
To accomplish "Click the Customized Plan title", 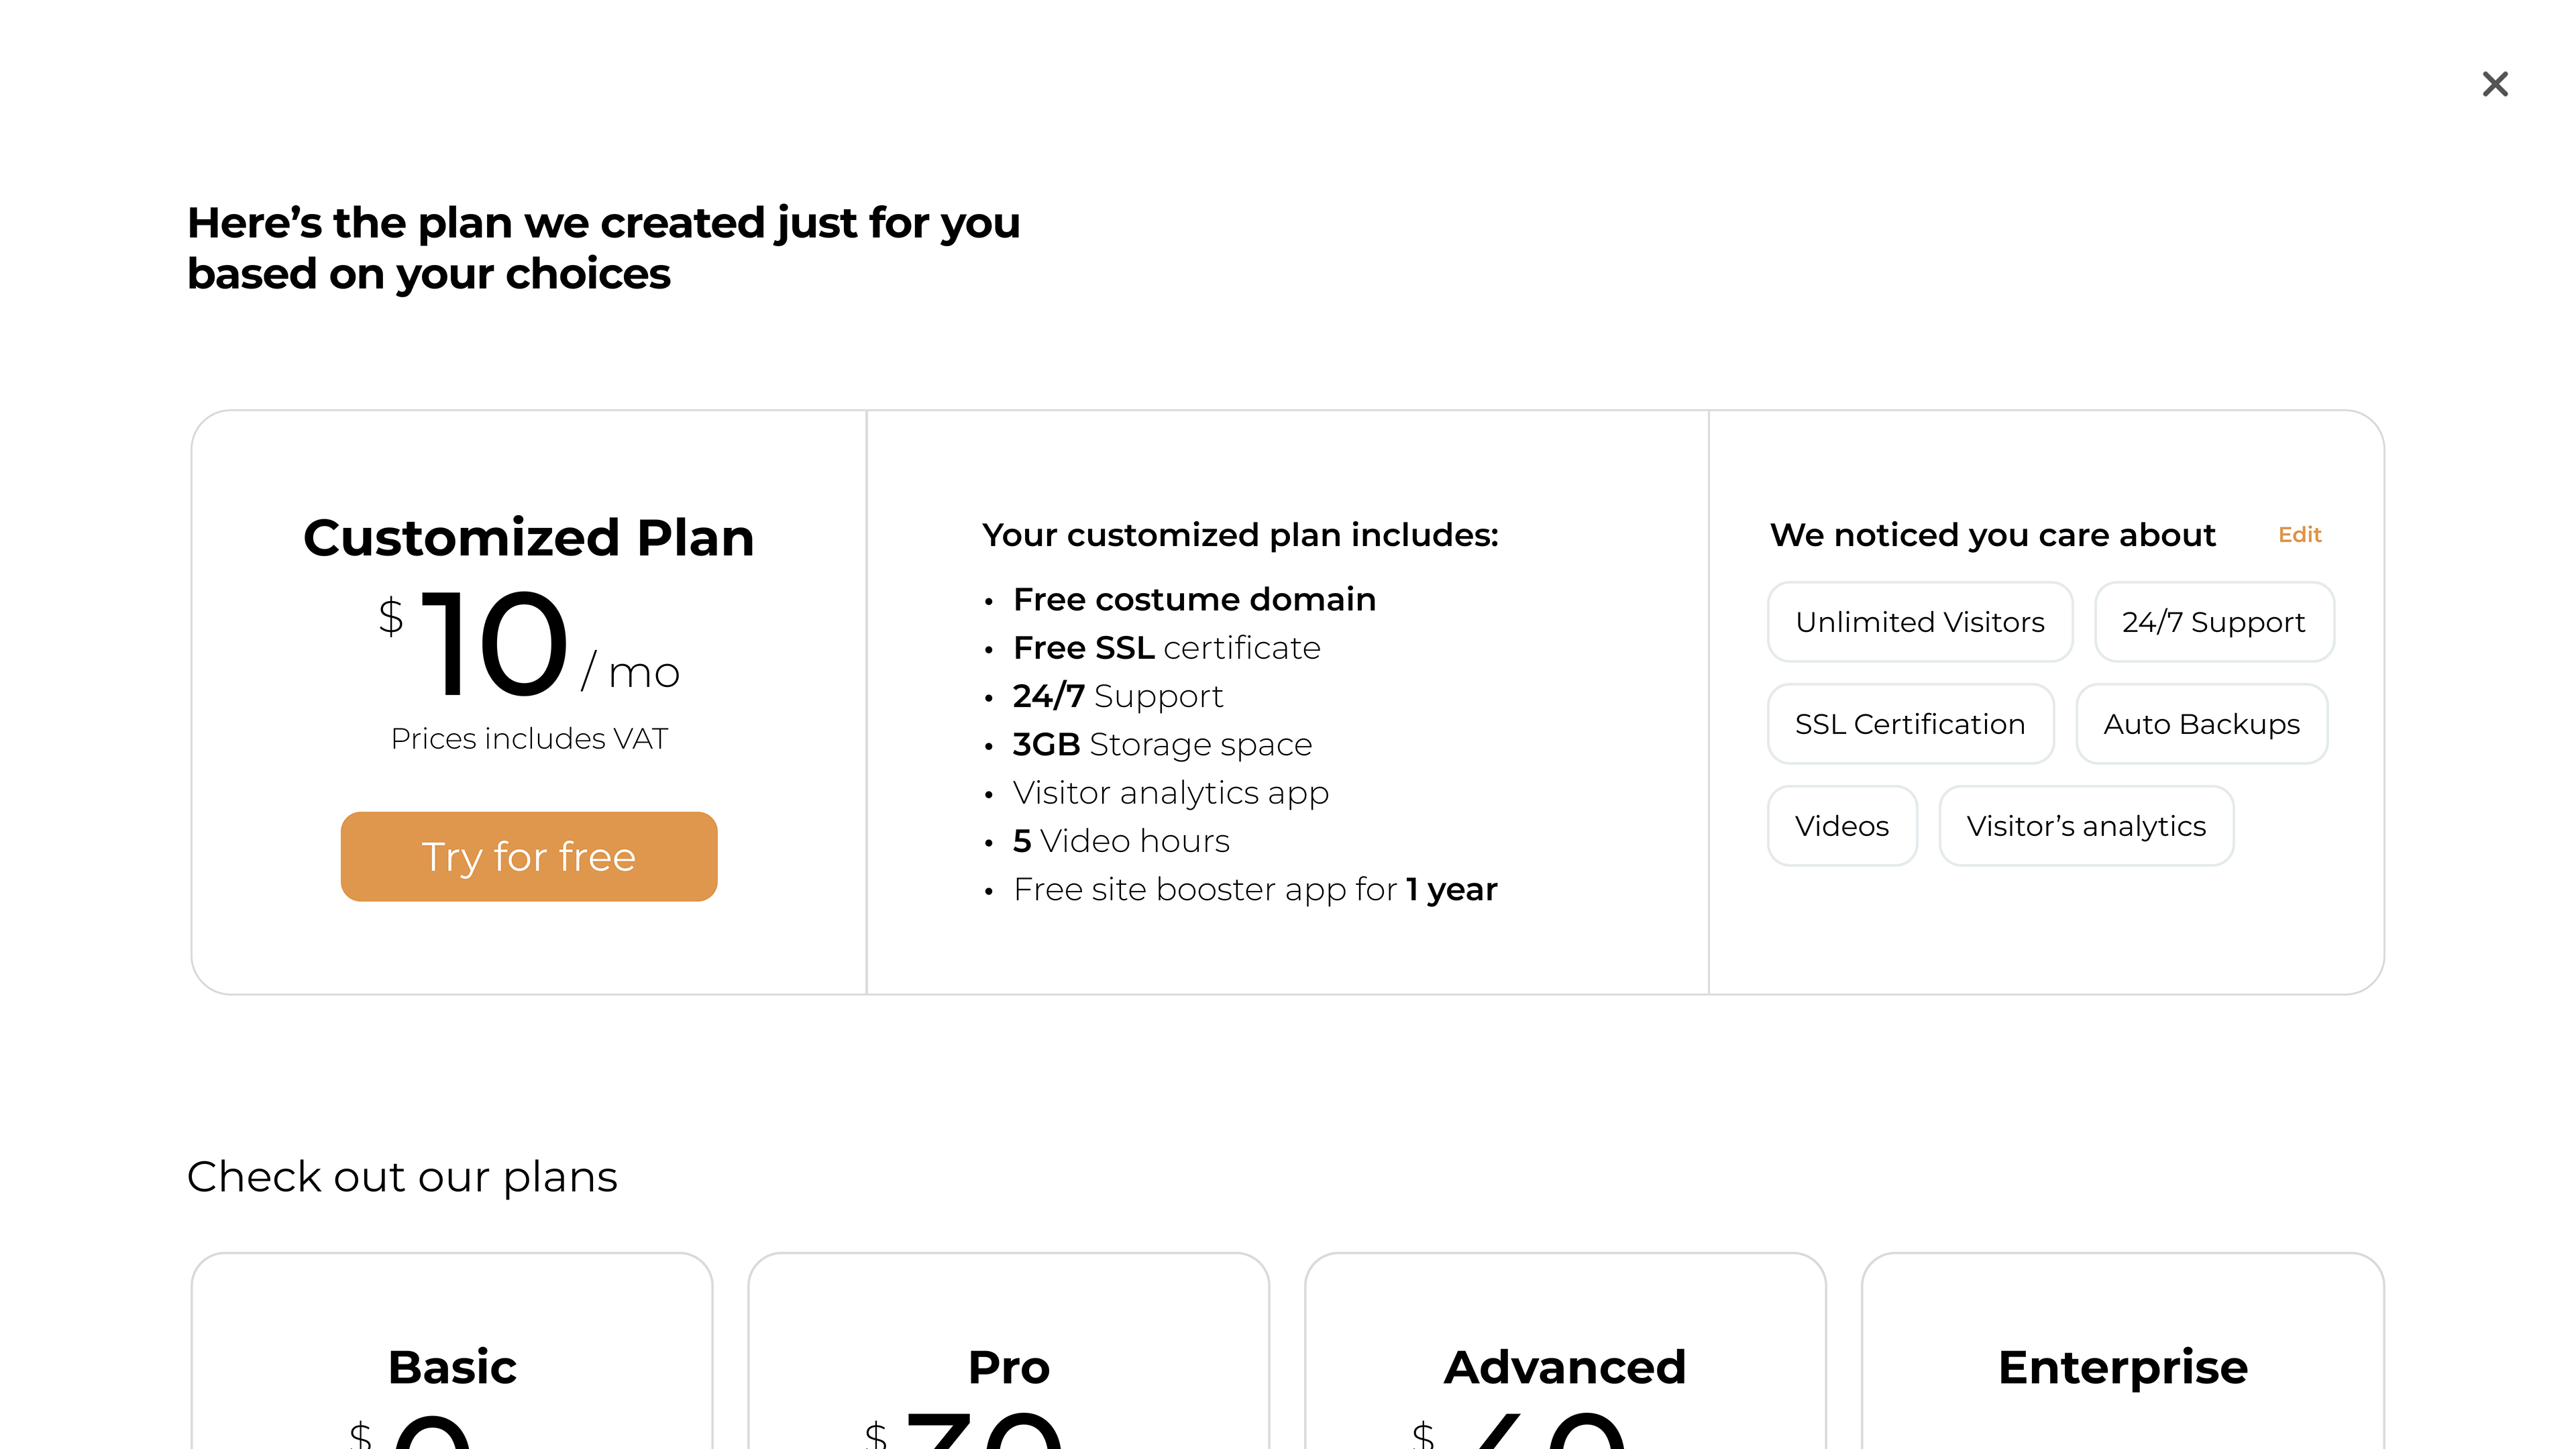I will [528, 538].
